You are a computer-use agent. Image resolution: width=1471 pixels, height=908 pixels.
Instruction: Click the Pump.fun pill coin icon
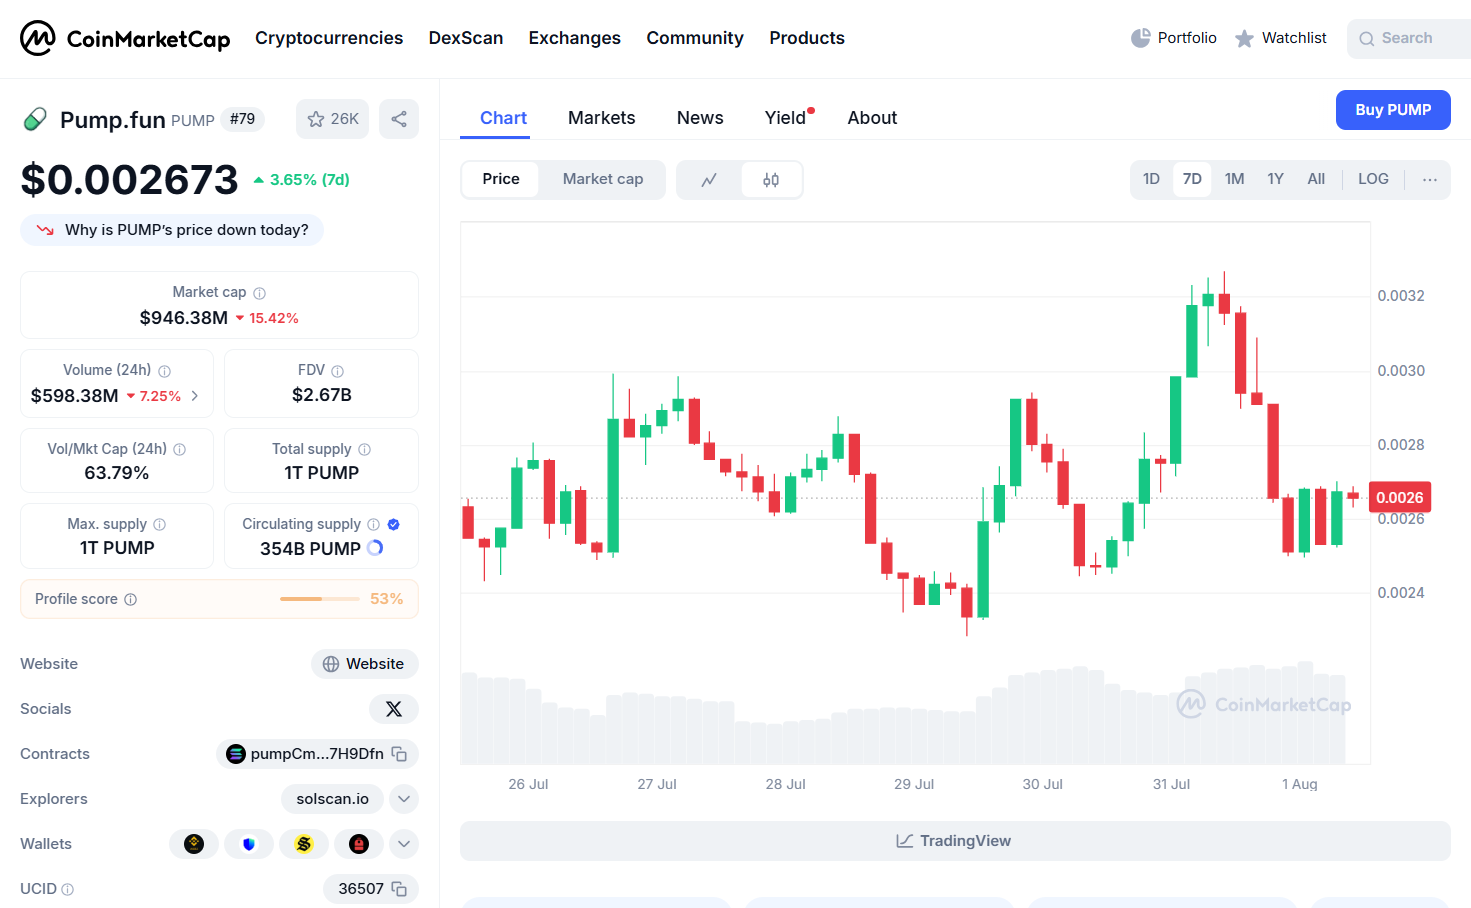(x=35, y=119)
